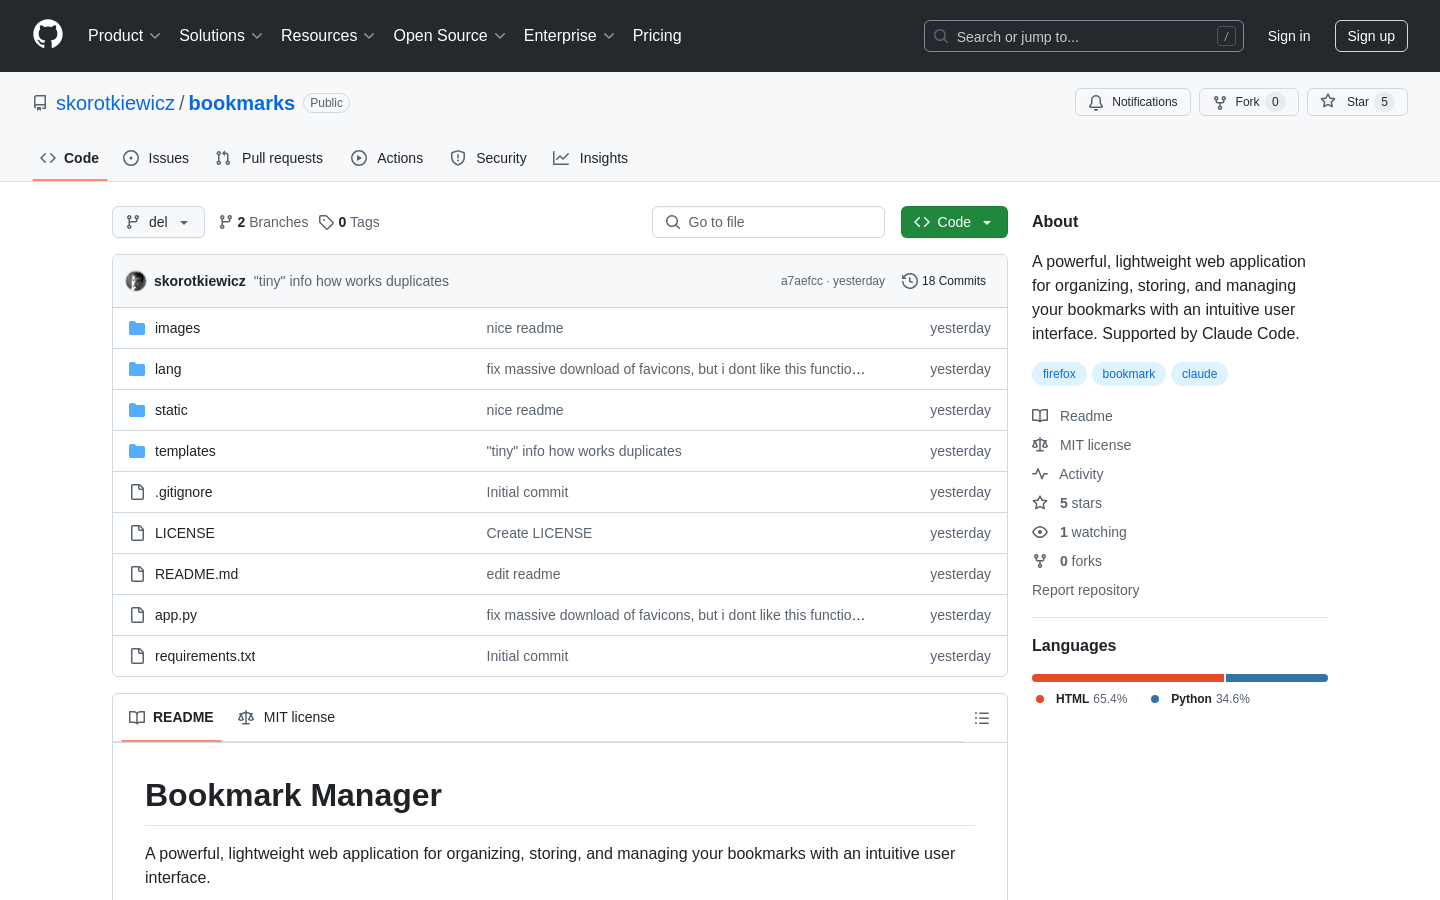
Task: Click the Go to file input
Action: 768,222
